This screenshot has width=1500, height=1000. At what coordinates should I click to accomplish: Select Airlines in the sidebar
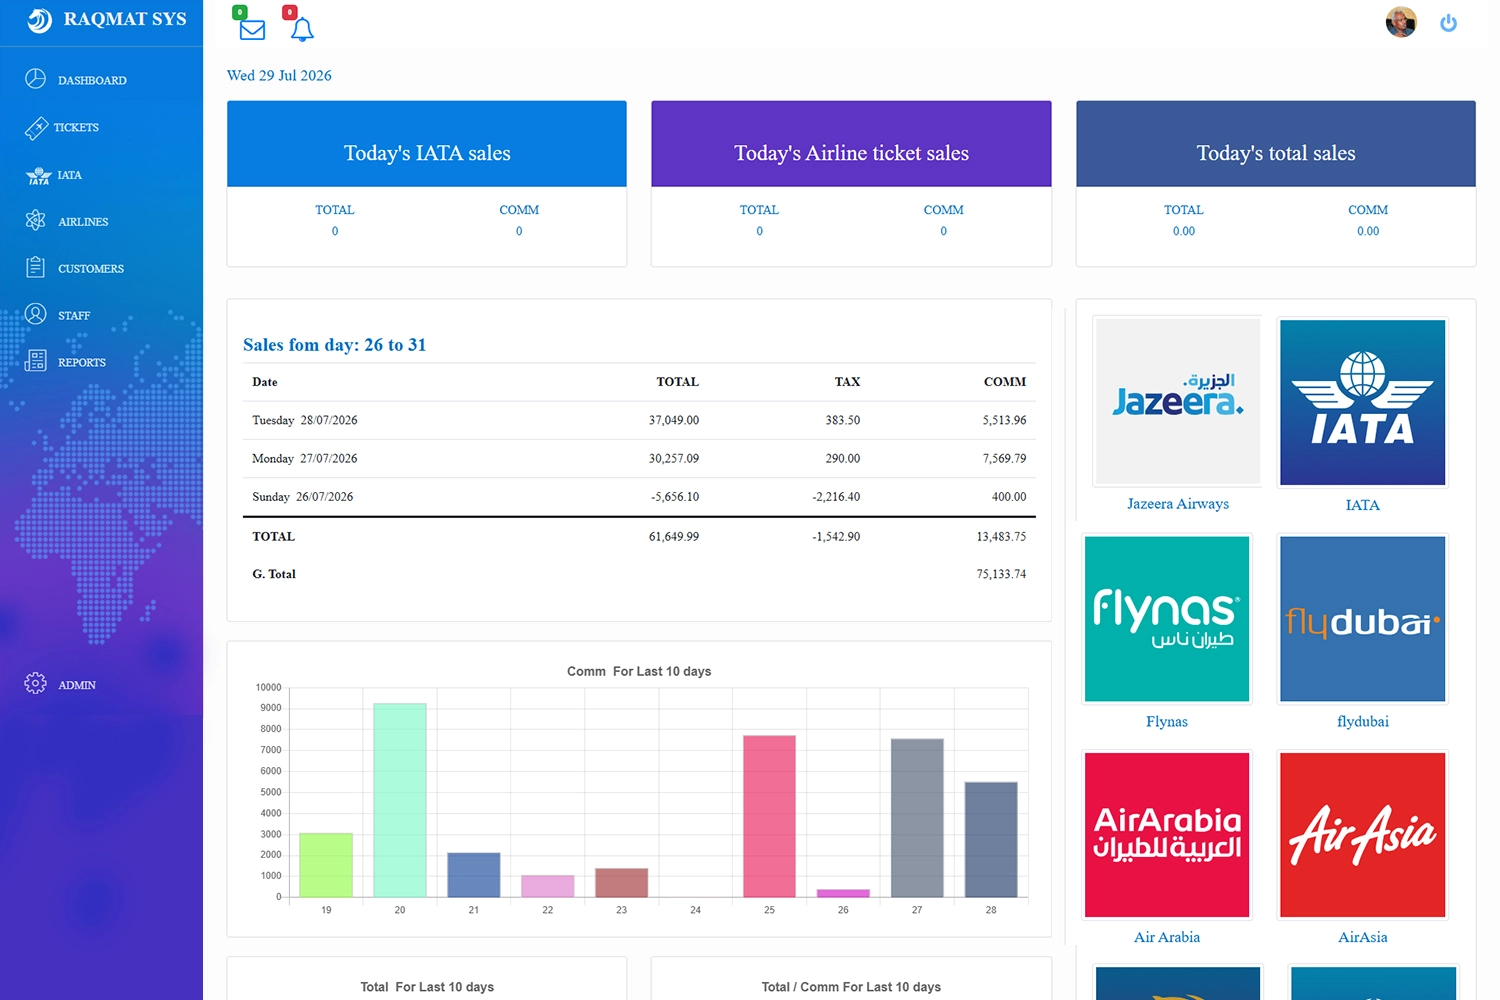click(x=83, y=222)
